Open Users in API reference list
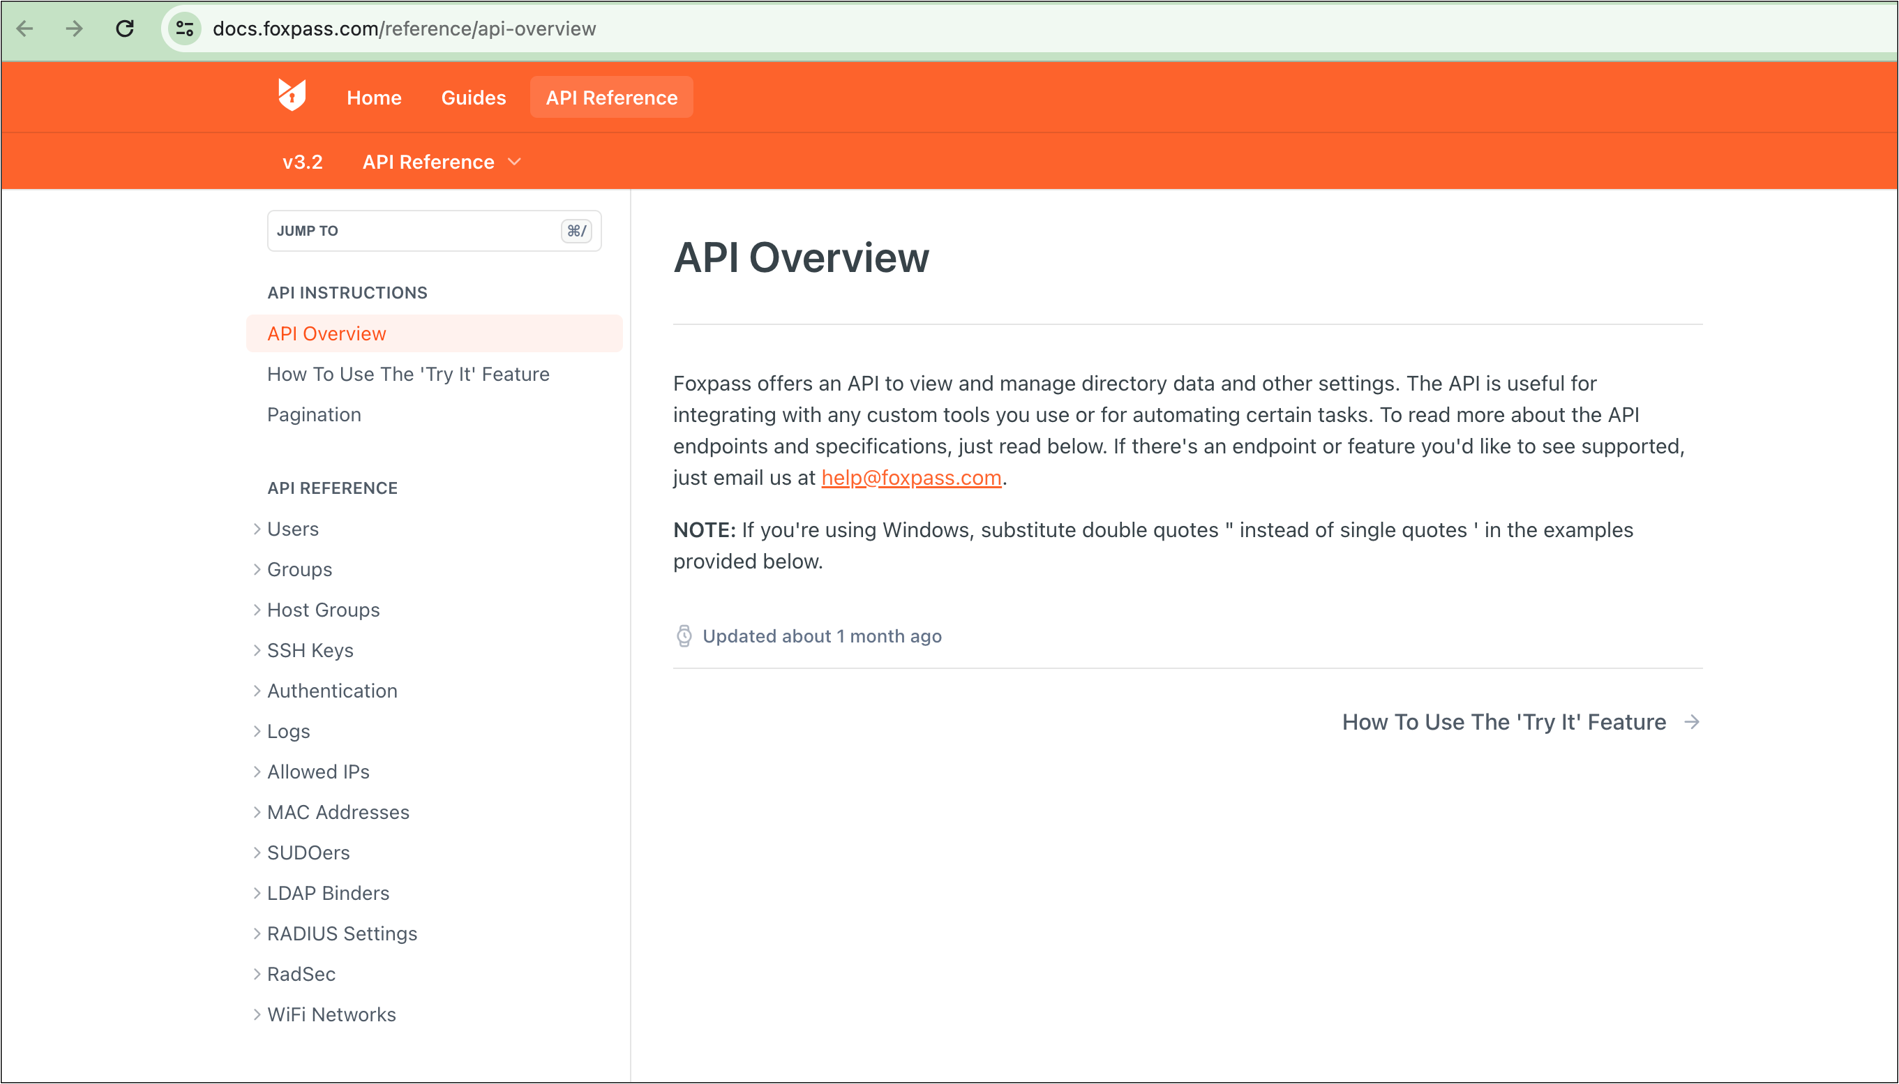The image size is (1899, 1084). (x=293, y=529)
